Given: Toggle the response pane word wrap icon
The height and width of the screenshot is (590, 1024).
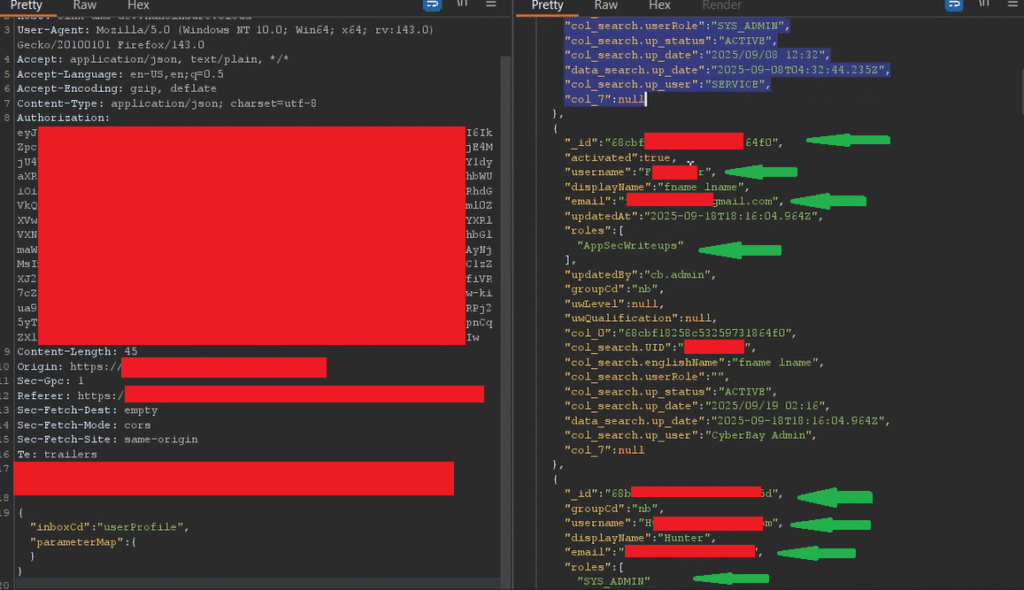Looking at the screenshot, I should (x=952, y=5).
